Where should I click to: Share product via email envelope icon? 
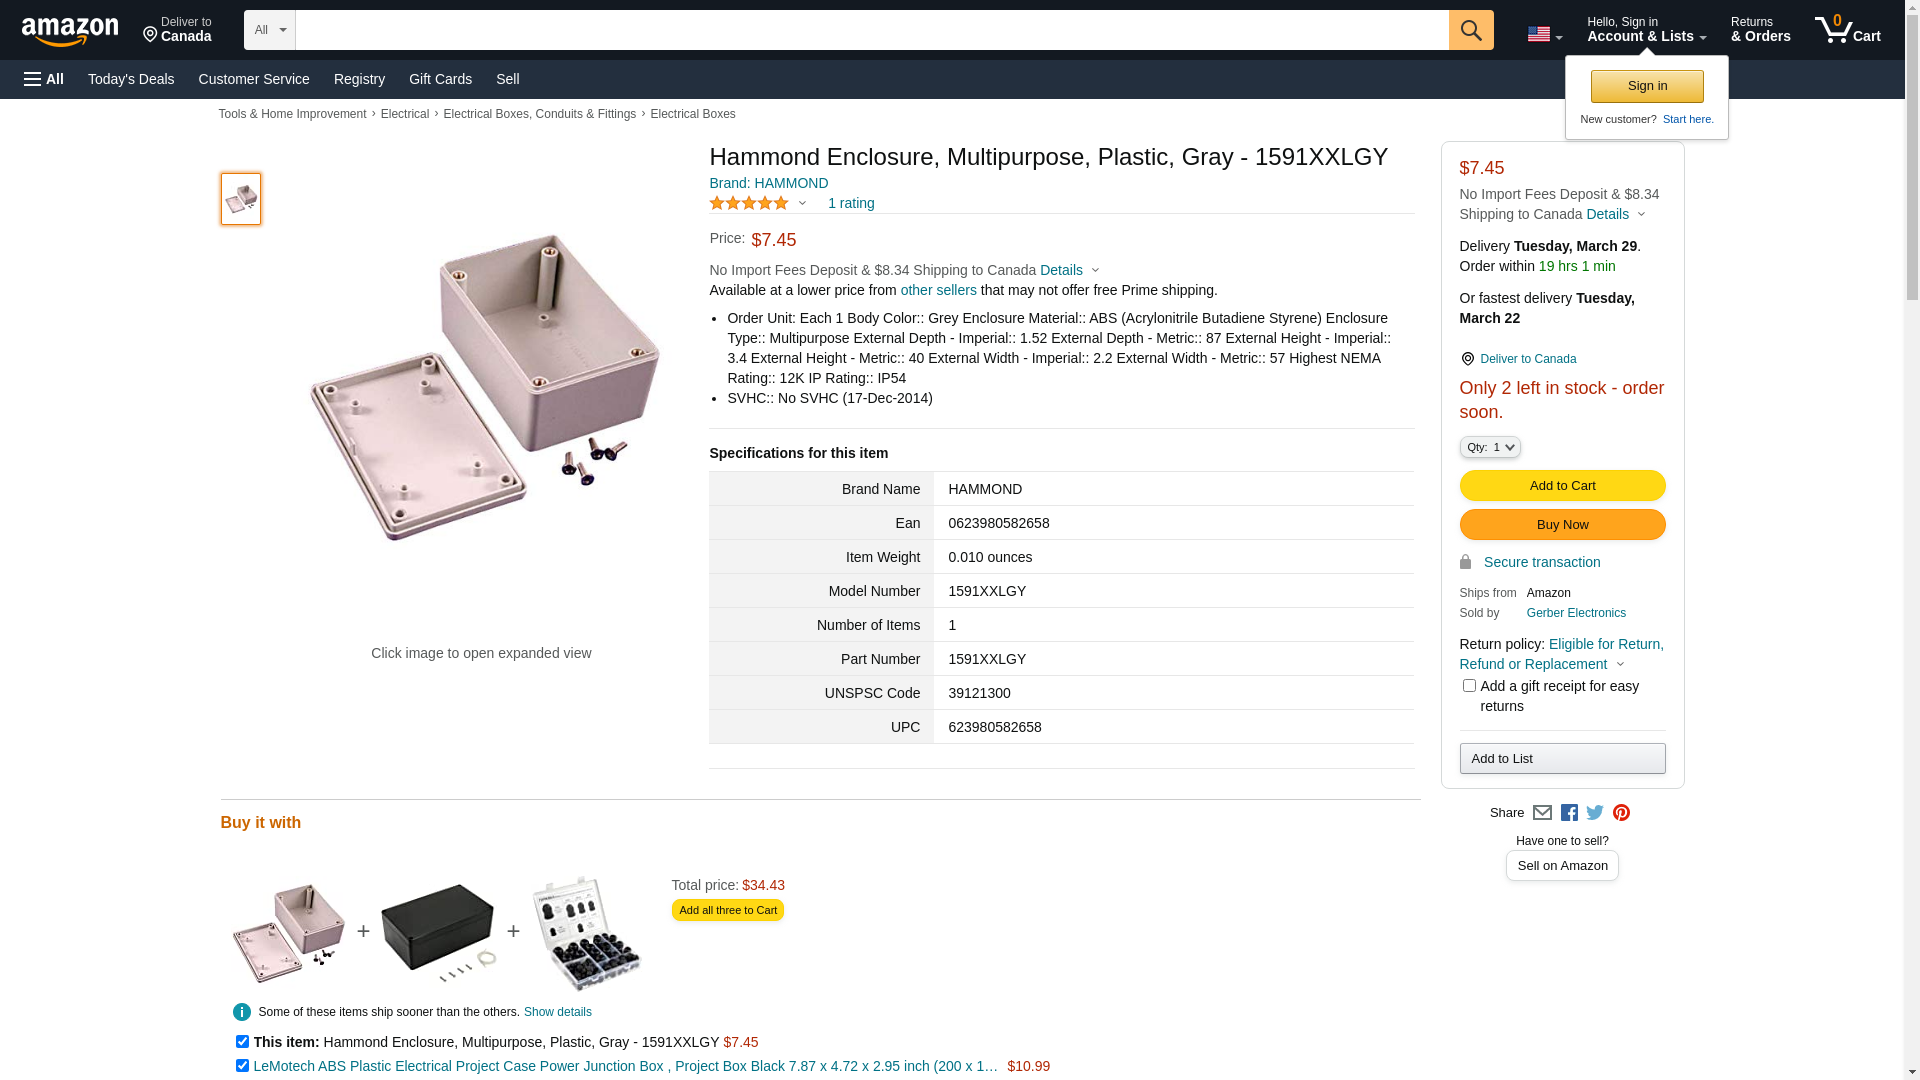click(x=1542, y=813)
